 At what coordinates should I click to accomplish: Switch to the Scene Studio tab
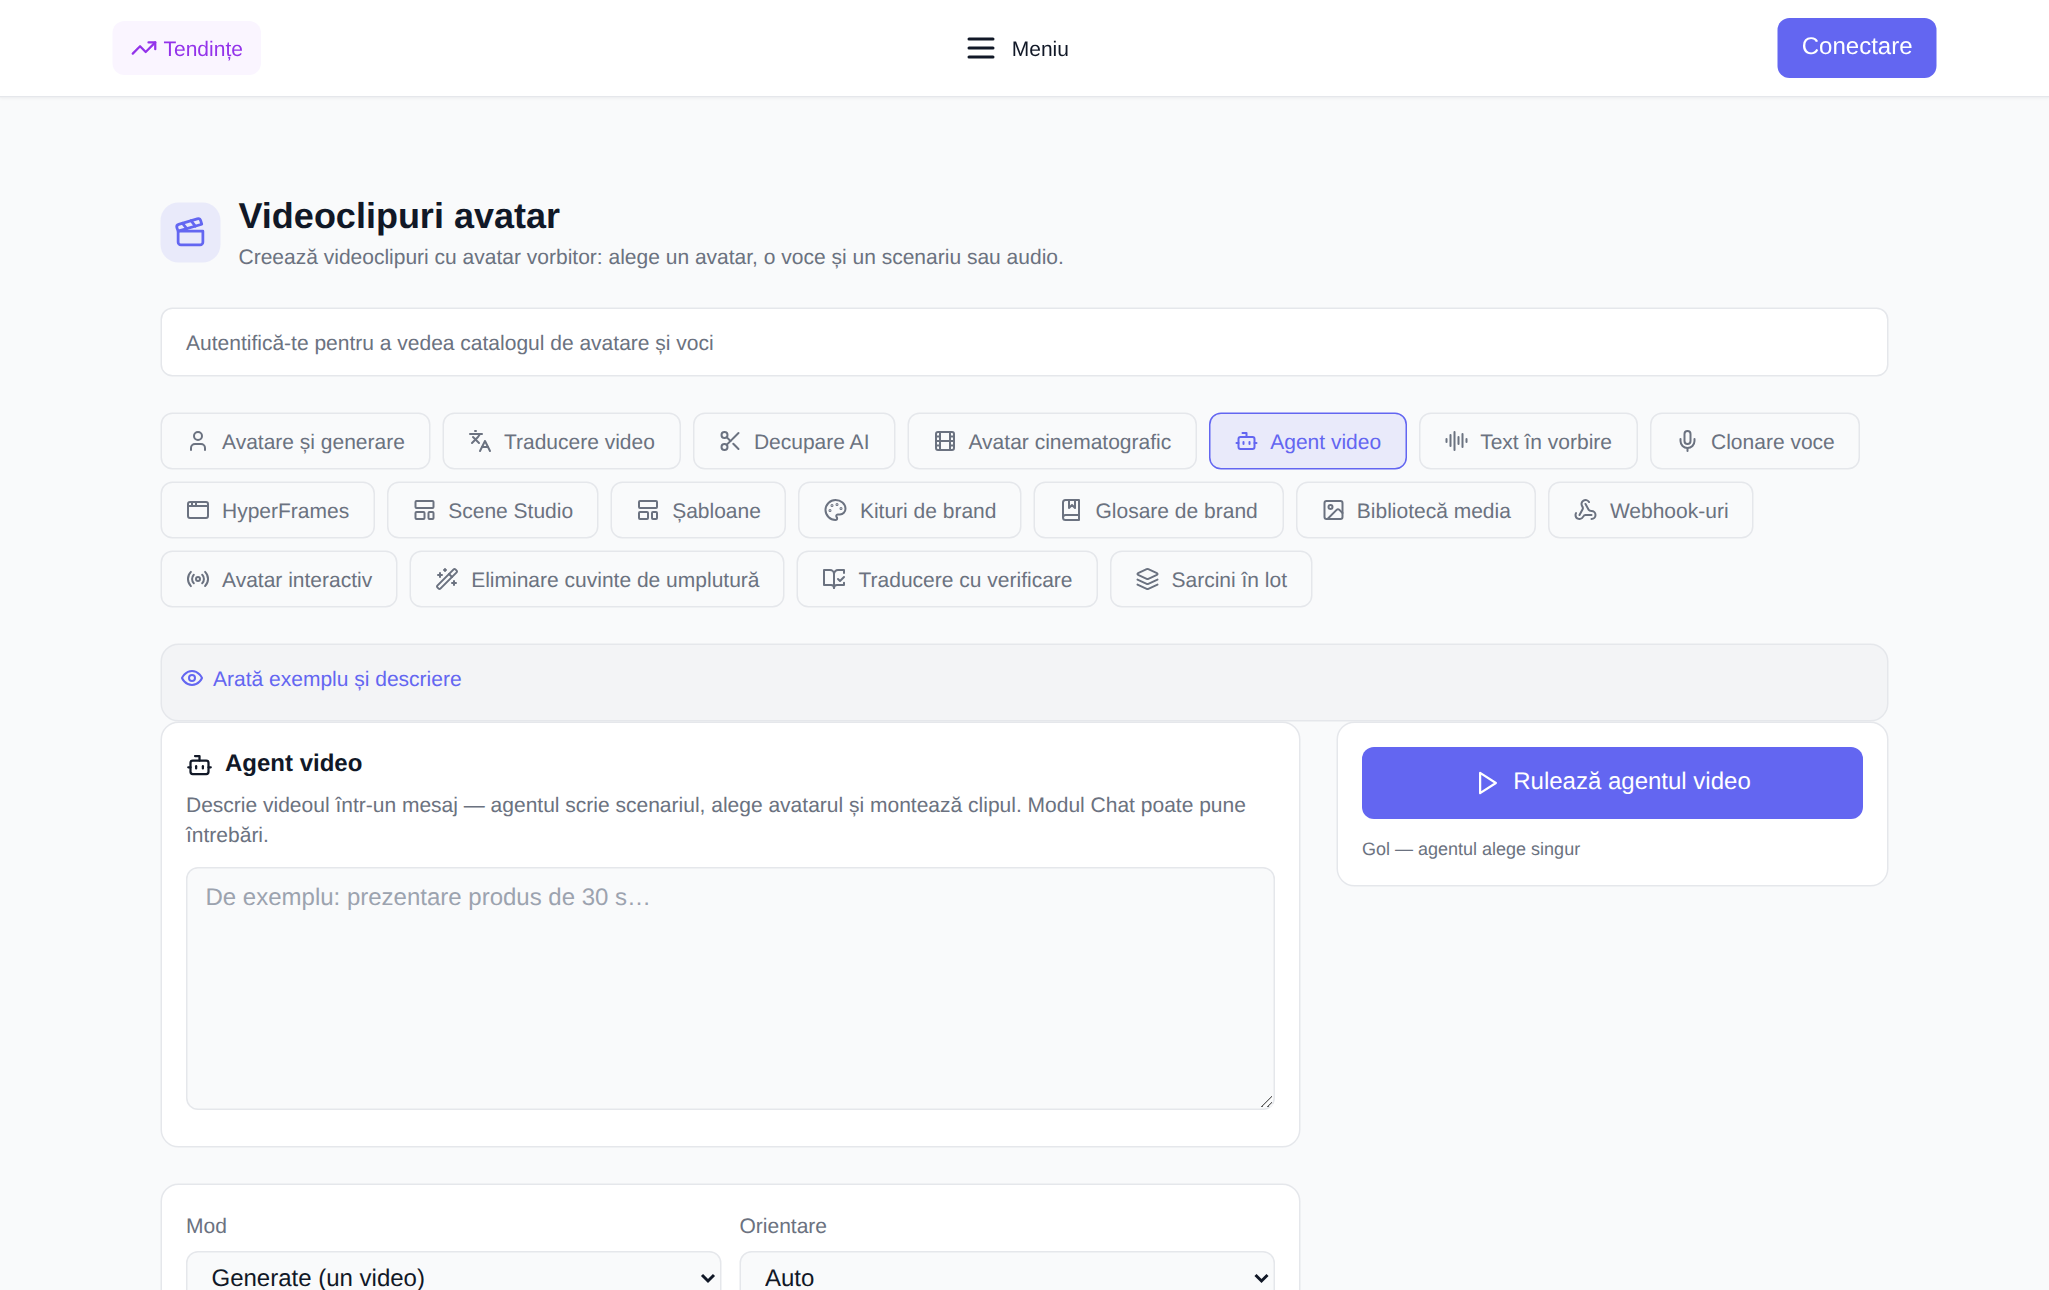pyautogui.click(x=493, y=510)
